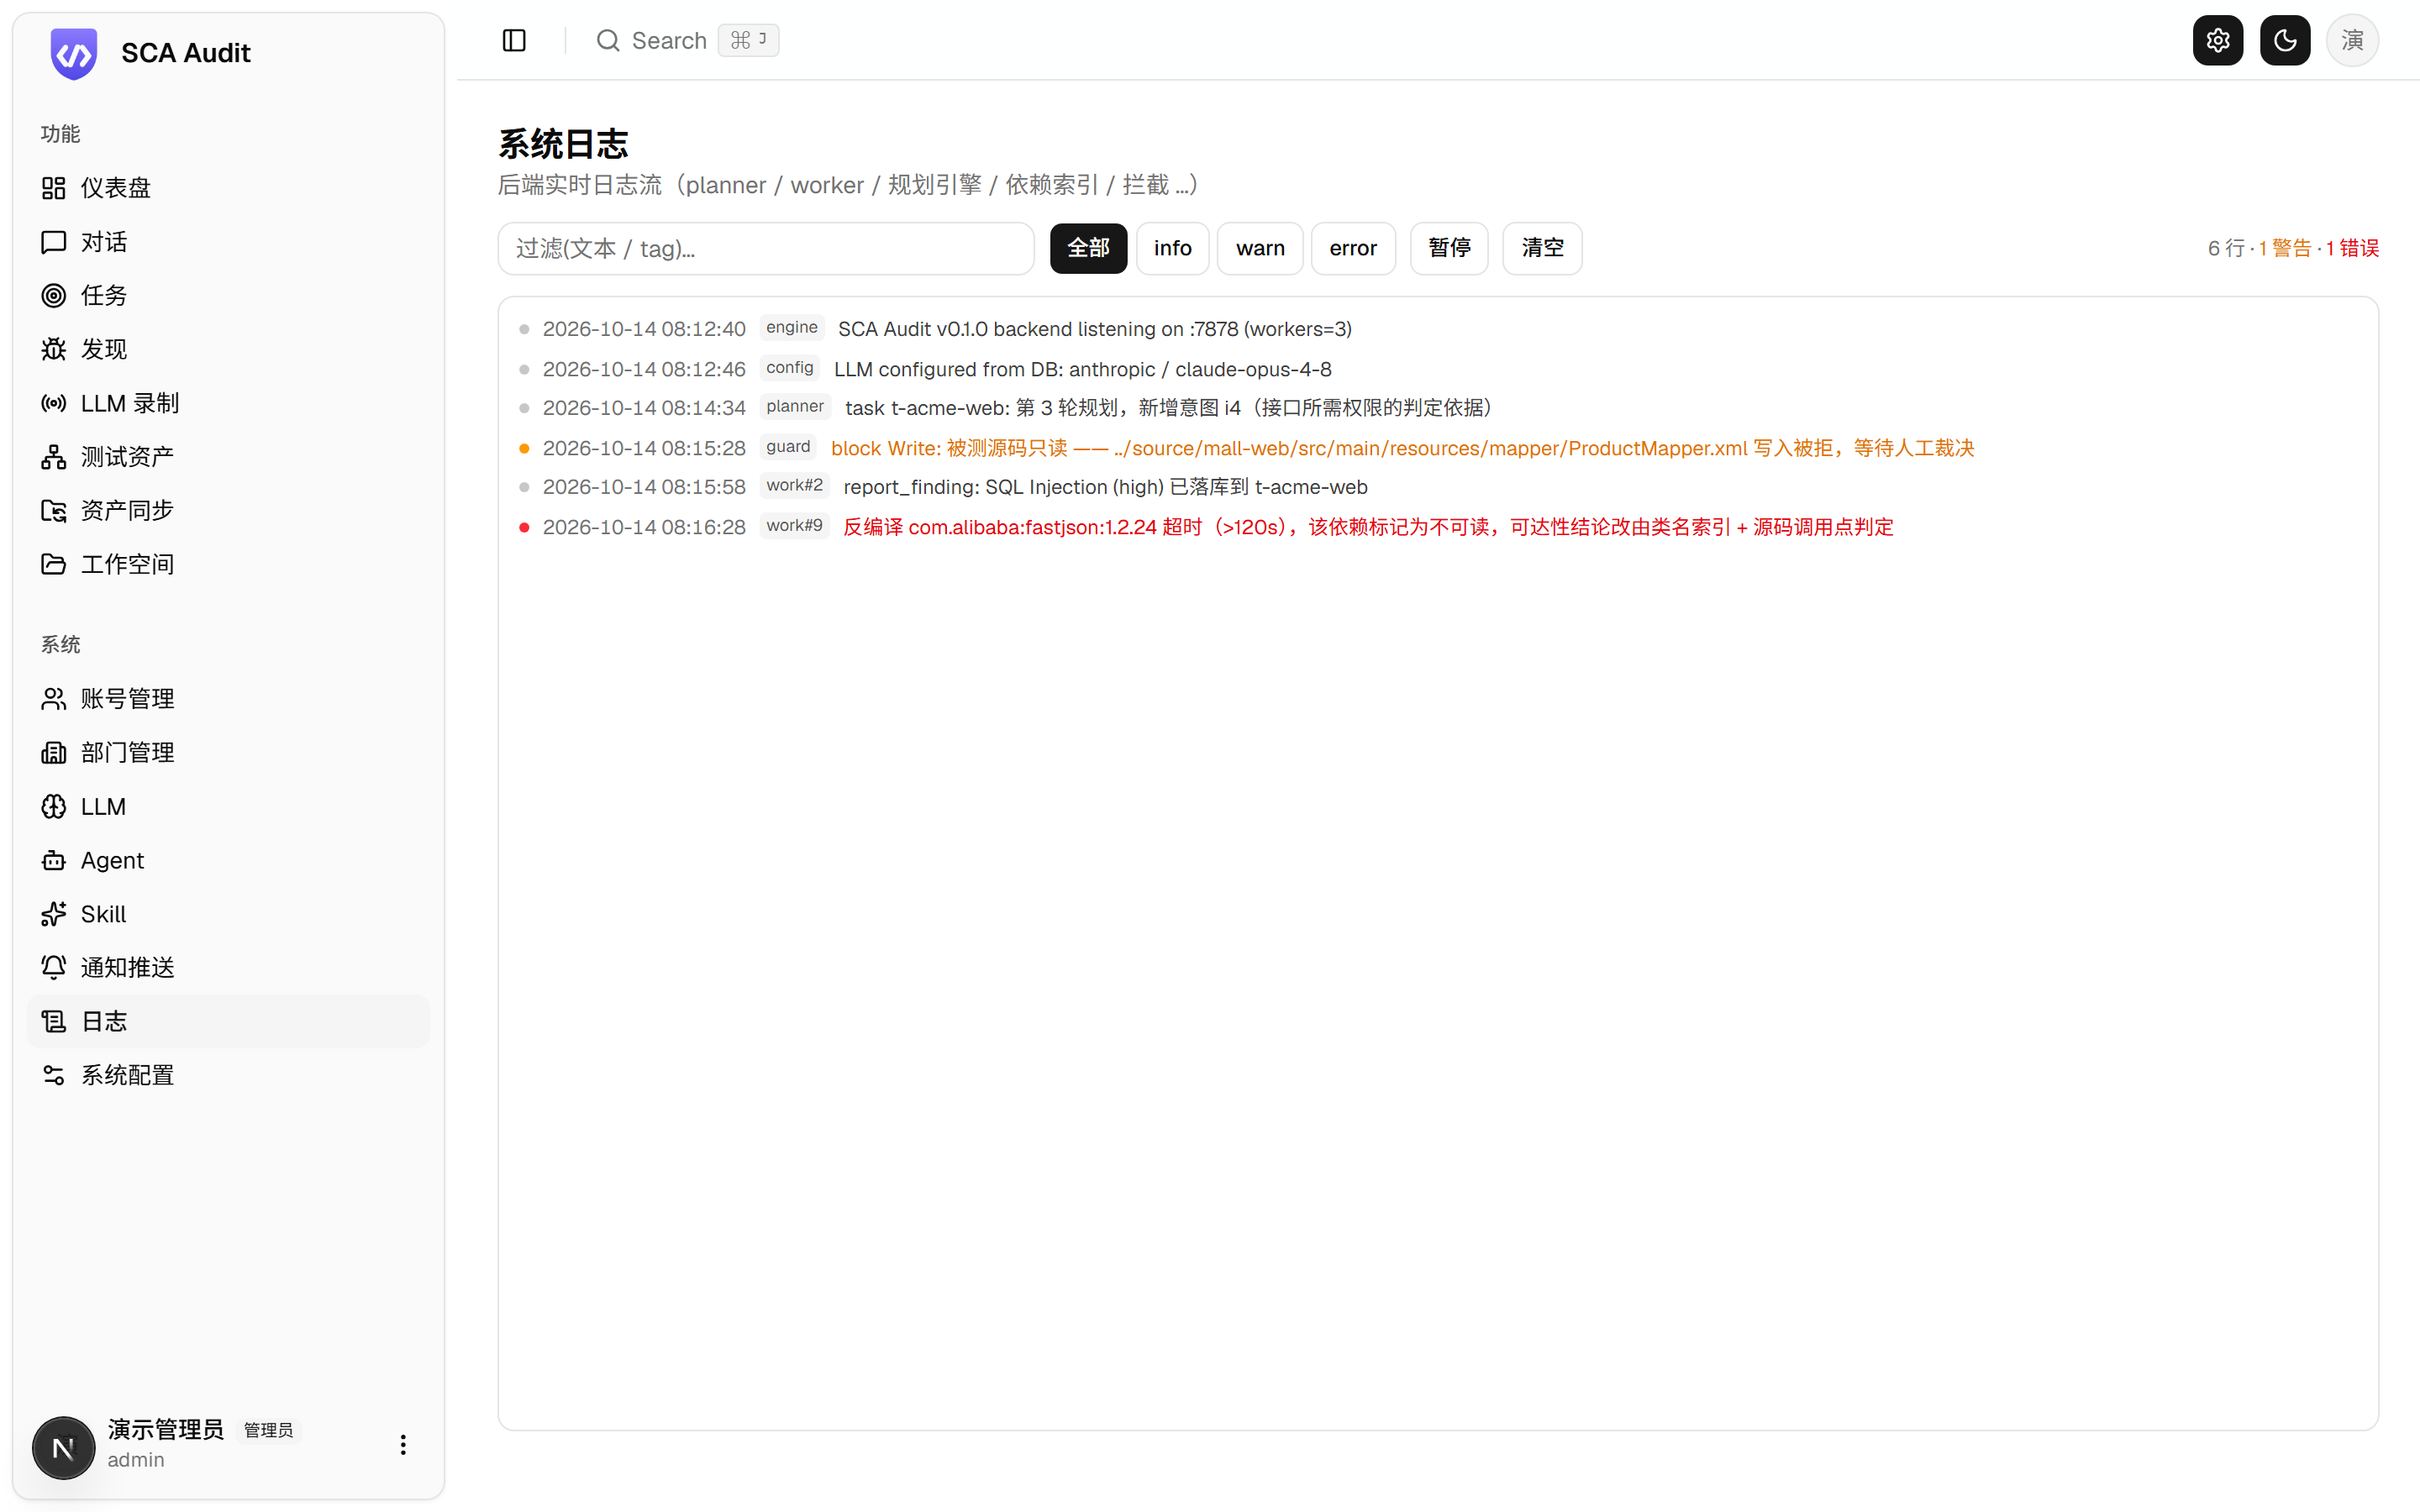Go to 系统配置 menu item

pyautogui.click(x=228, y=1075)
